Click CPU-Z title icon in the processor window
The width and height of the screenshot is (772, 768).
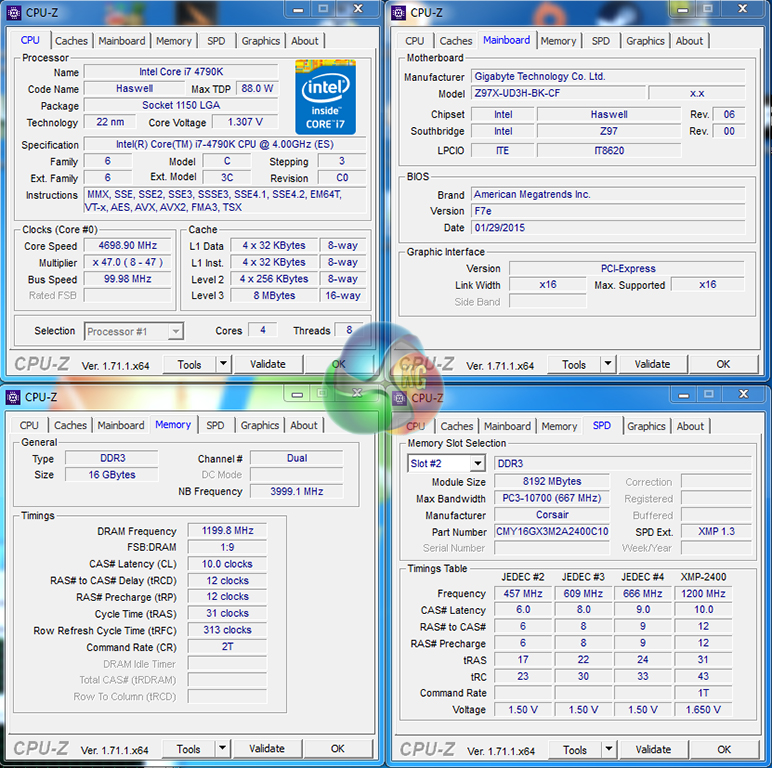[x=13, y=13]
